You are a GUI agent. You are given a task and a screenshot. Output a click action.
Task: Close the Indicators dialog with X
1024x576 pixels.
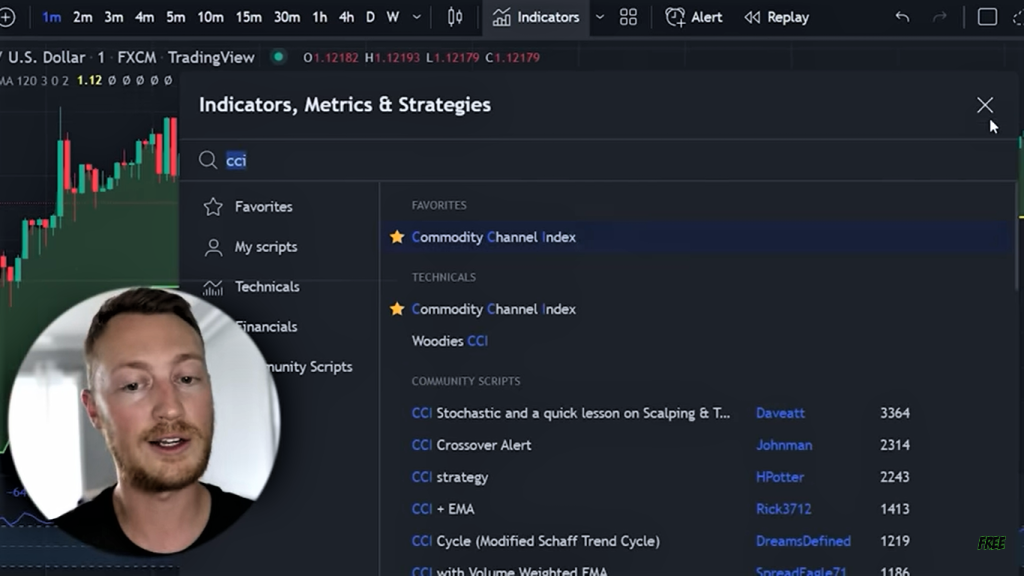pos(985,105)
